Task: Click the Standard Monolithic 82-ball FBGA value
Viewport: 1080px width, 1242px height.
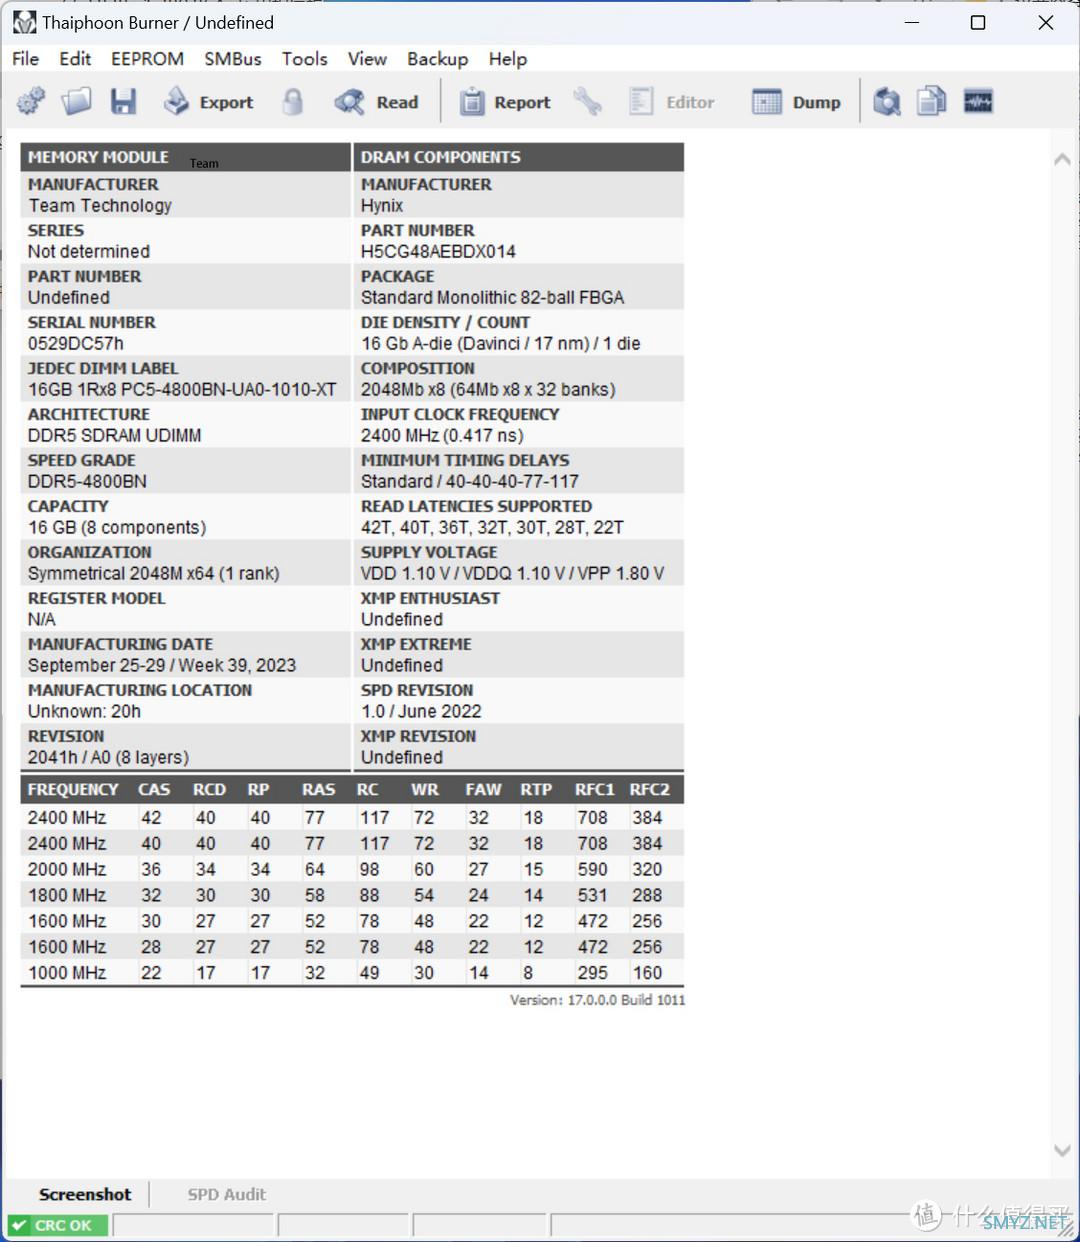Action: tap(492, 298)
